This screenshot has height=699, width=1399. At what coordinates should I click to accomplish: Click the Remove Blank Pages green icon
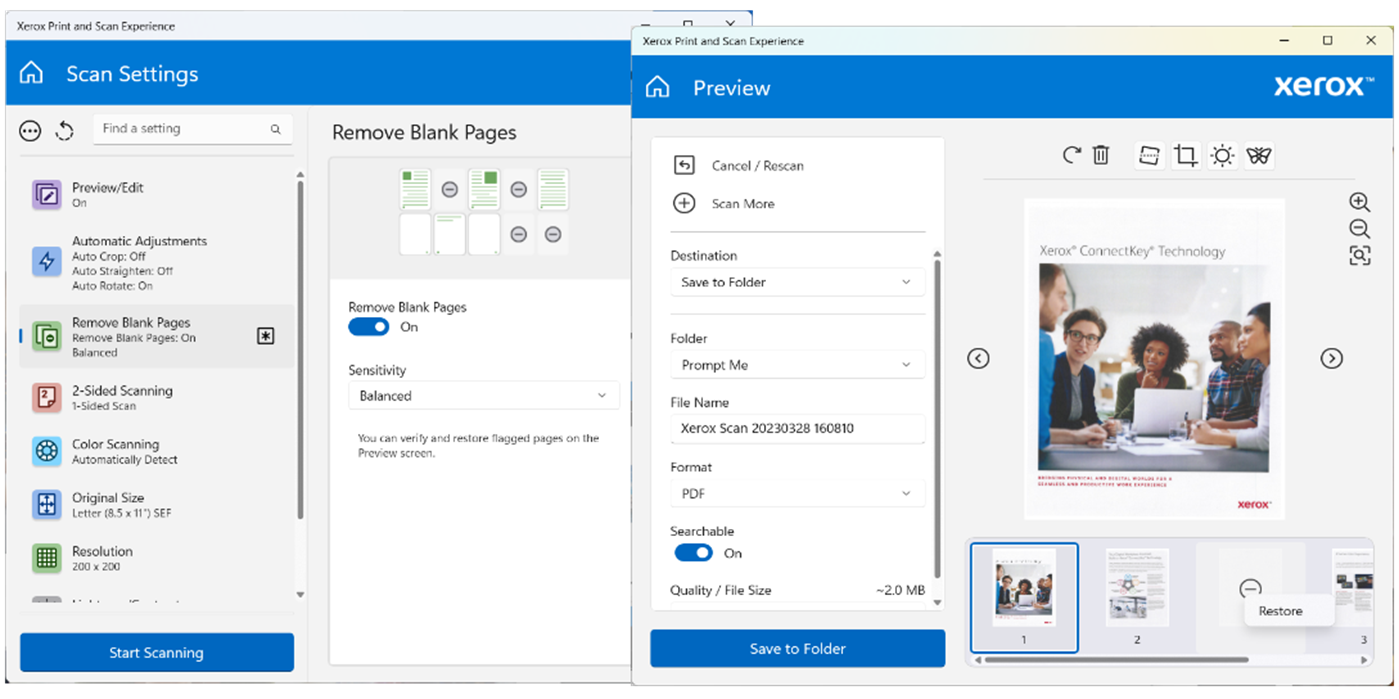[47, 337]
